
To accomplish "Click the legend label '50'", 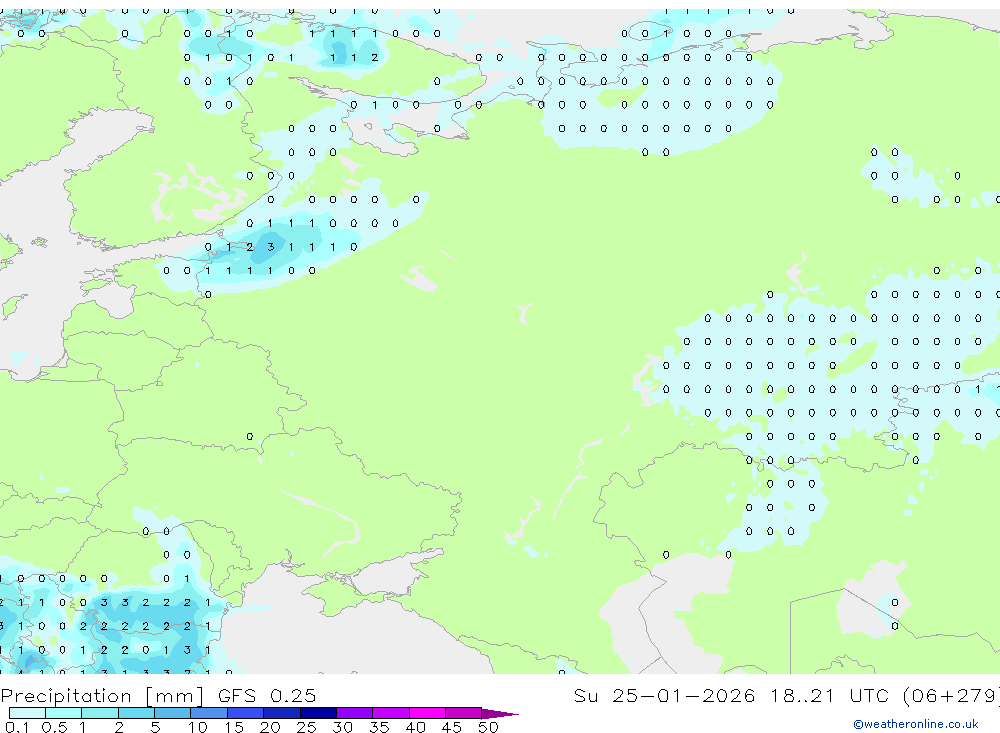I will (488, 727).
